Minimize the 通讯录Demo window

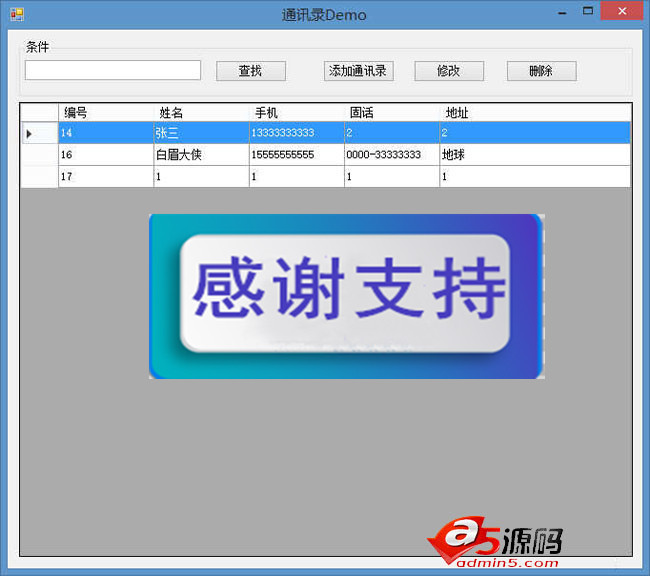coord(562,12)
